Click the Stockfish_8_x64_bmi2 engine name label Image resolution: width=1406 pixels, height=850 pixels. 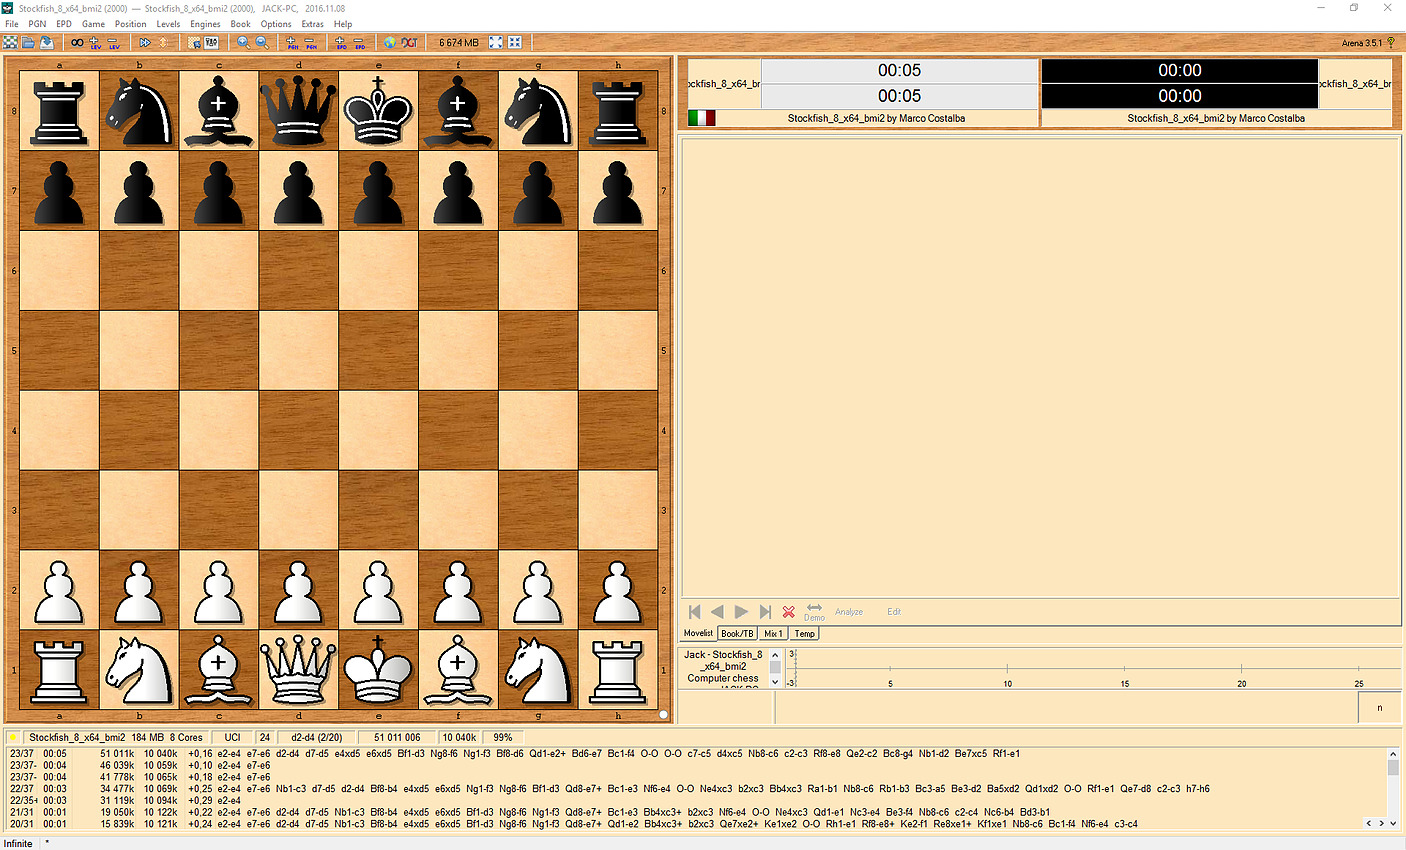76,737
